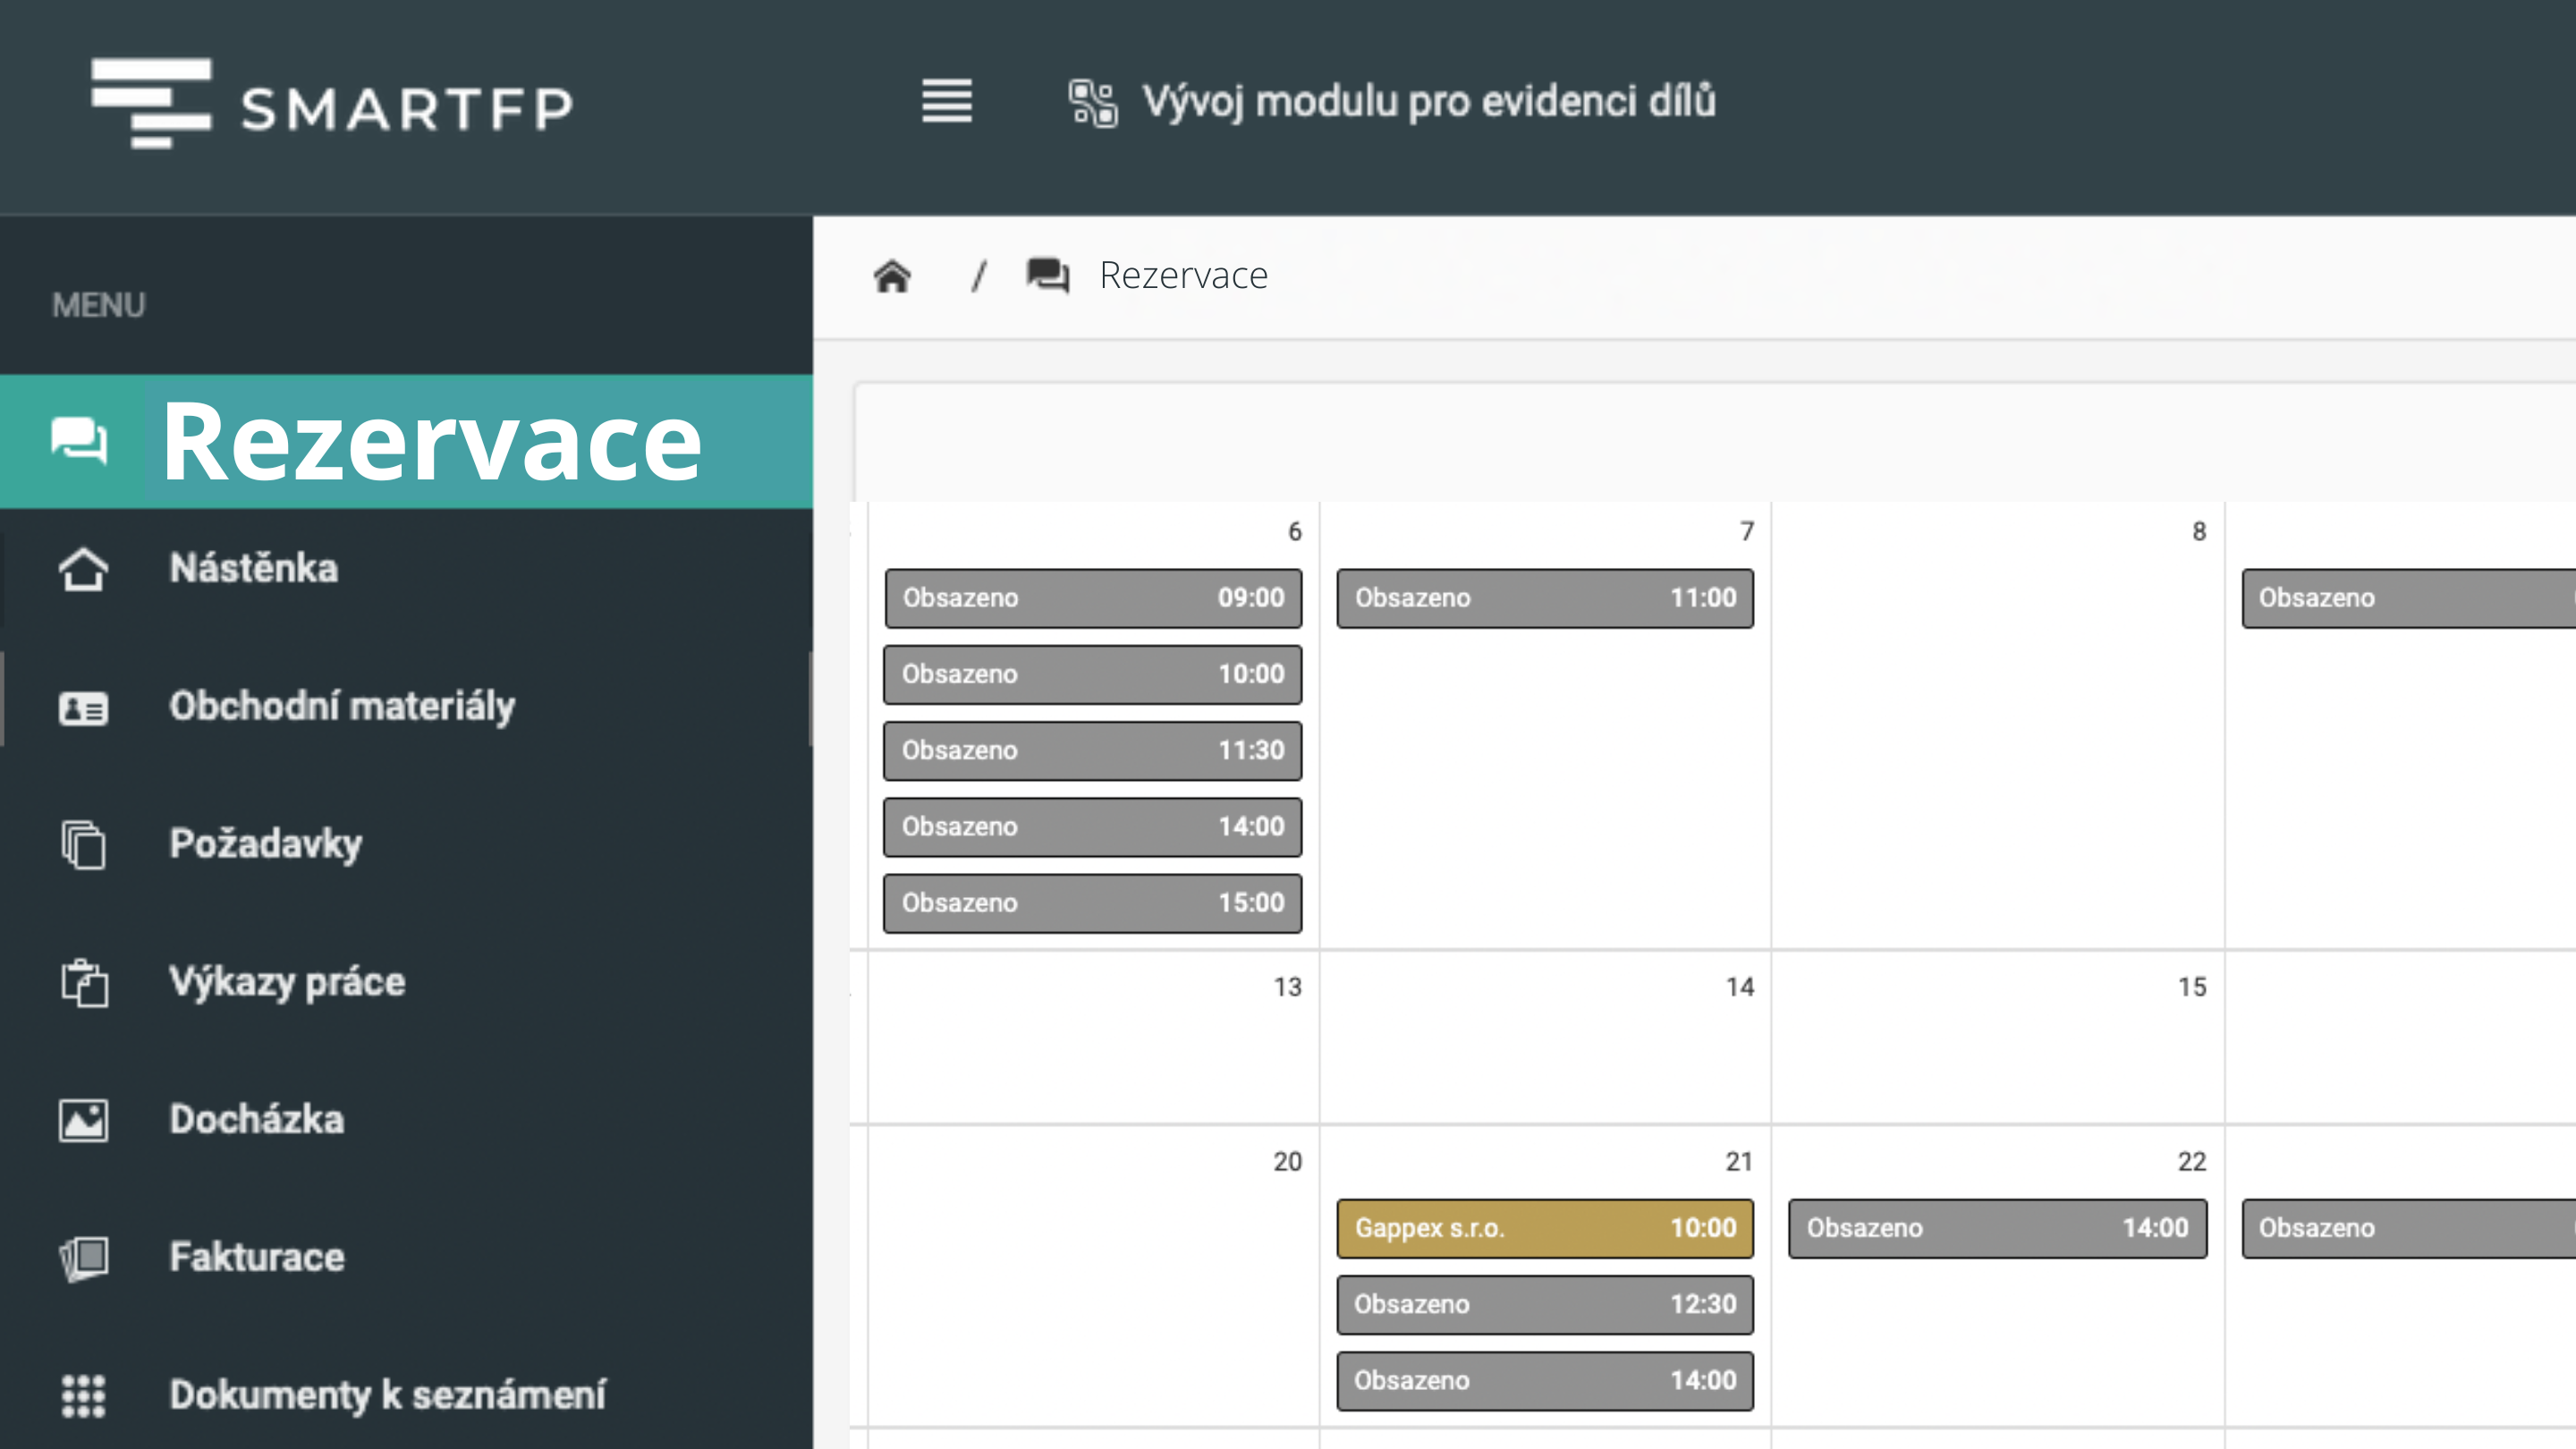Open Rezervace in the sidebar menu

(x=430, y=442)
